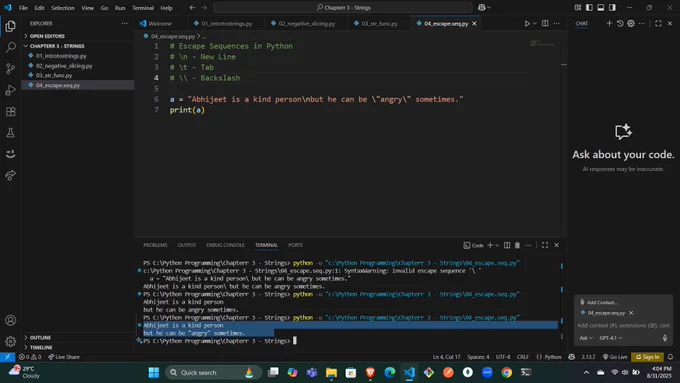Open Explorer views and more actions ellipsis
680x383 pixels.
click(124, 23)
